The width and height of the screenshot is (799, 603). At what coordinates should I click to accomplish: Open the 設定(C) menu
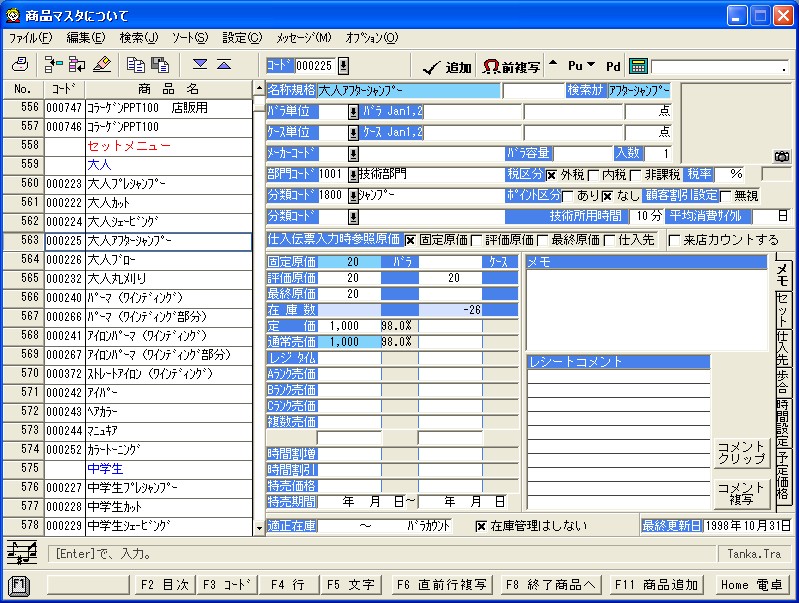(242, 38)
